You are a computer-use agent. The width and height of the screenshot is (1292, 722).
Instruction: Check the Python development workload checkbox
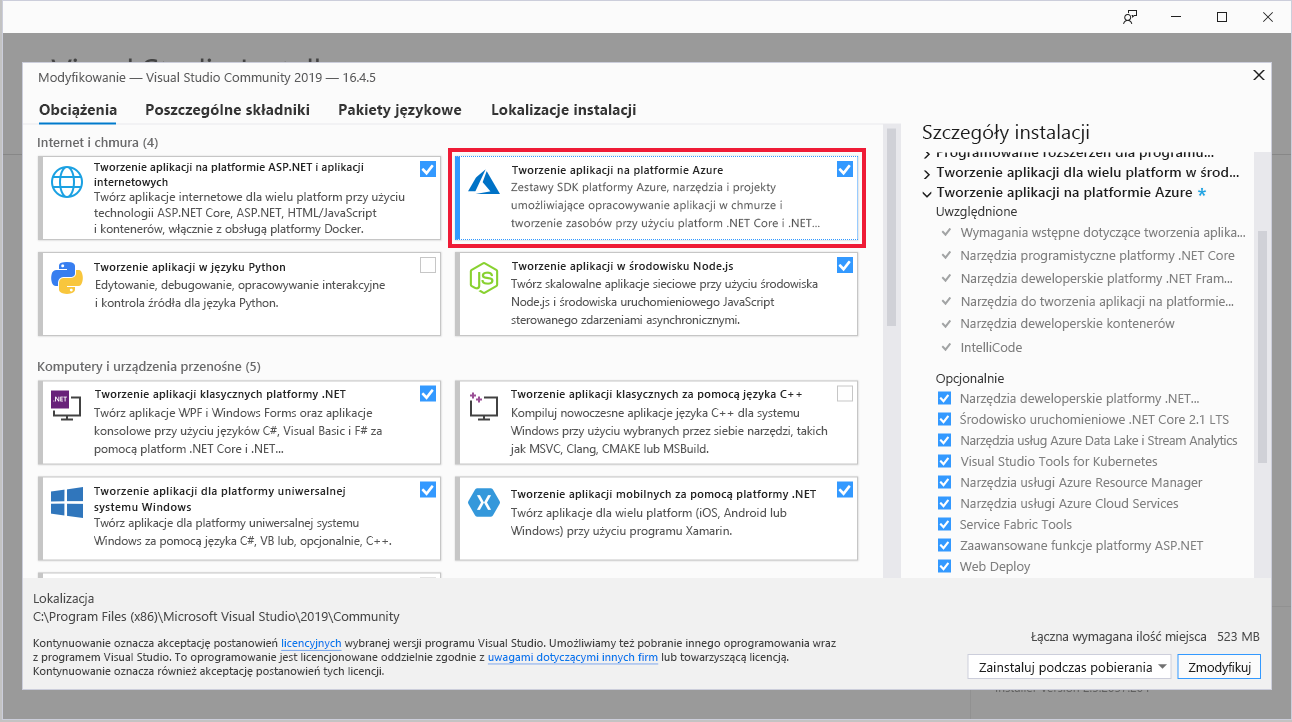(428, 265)
